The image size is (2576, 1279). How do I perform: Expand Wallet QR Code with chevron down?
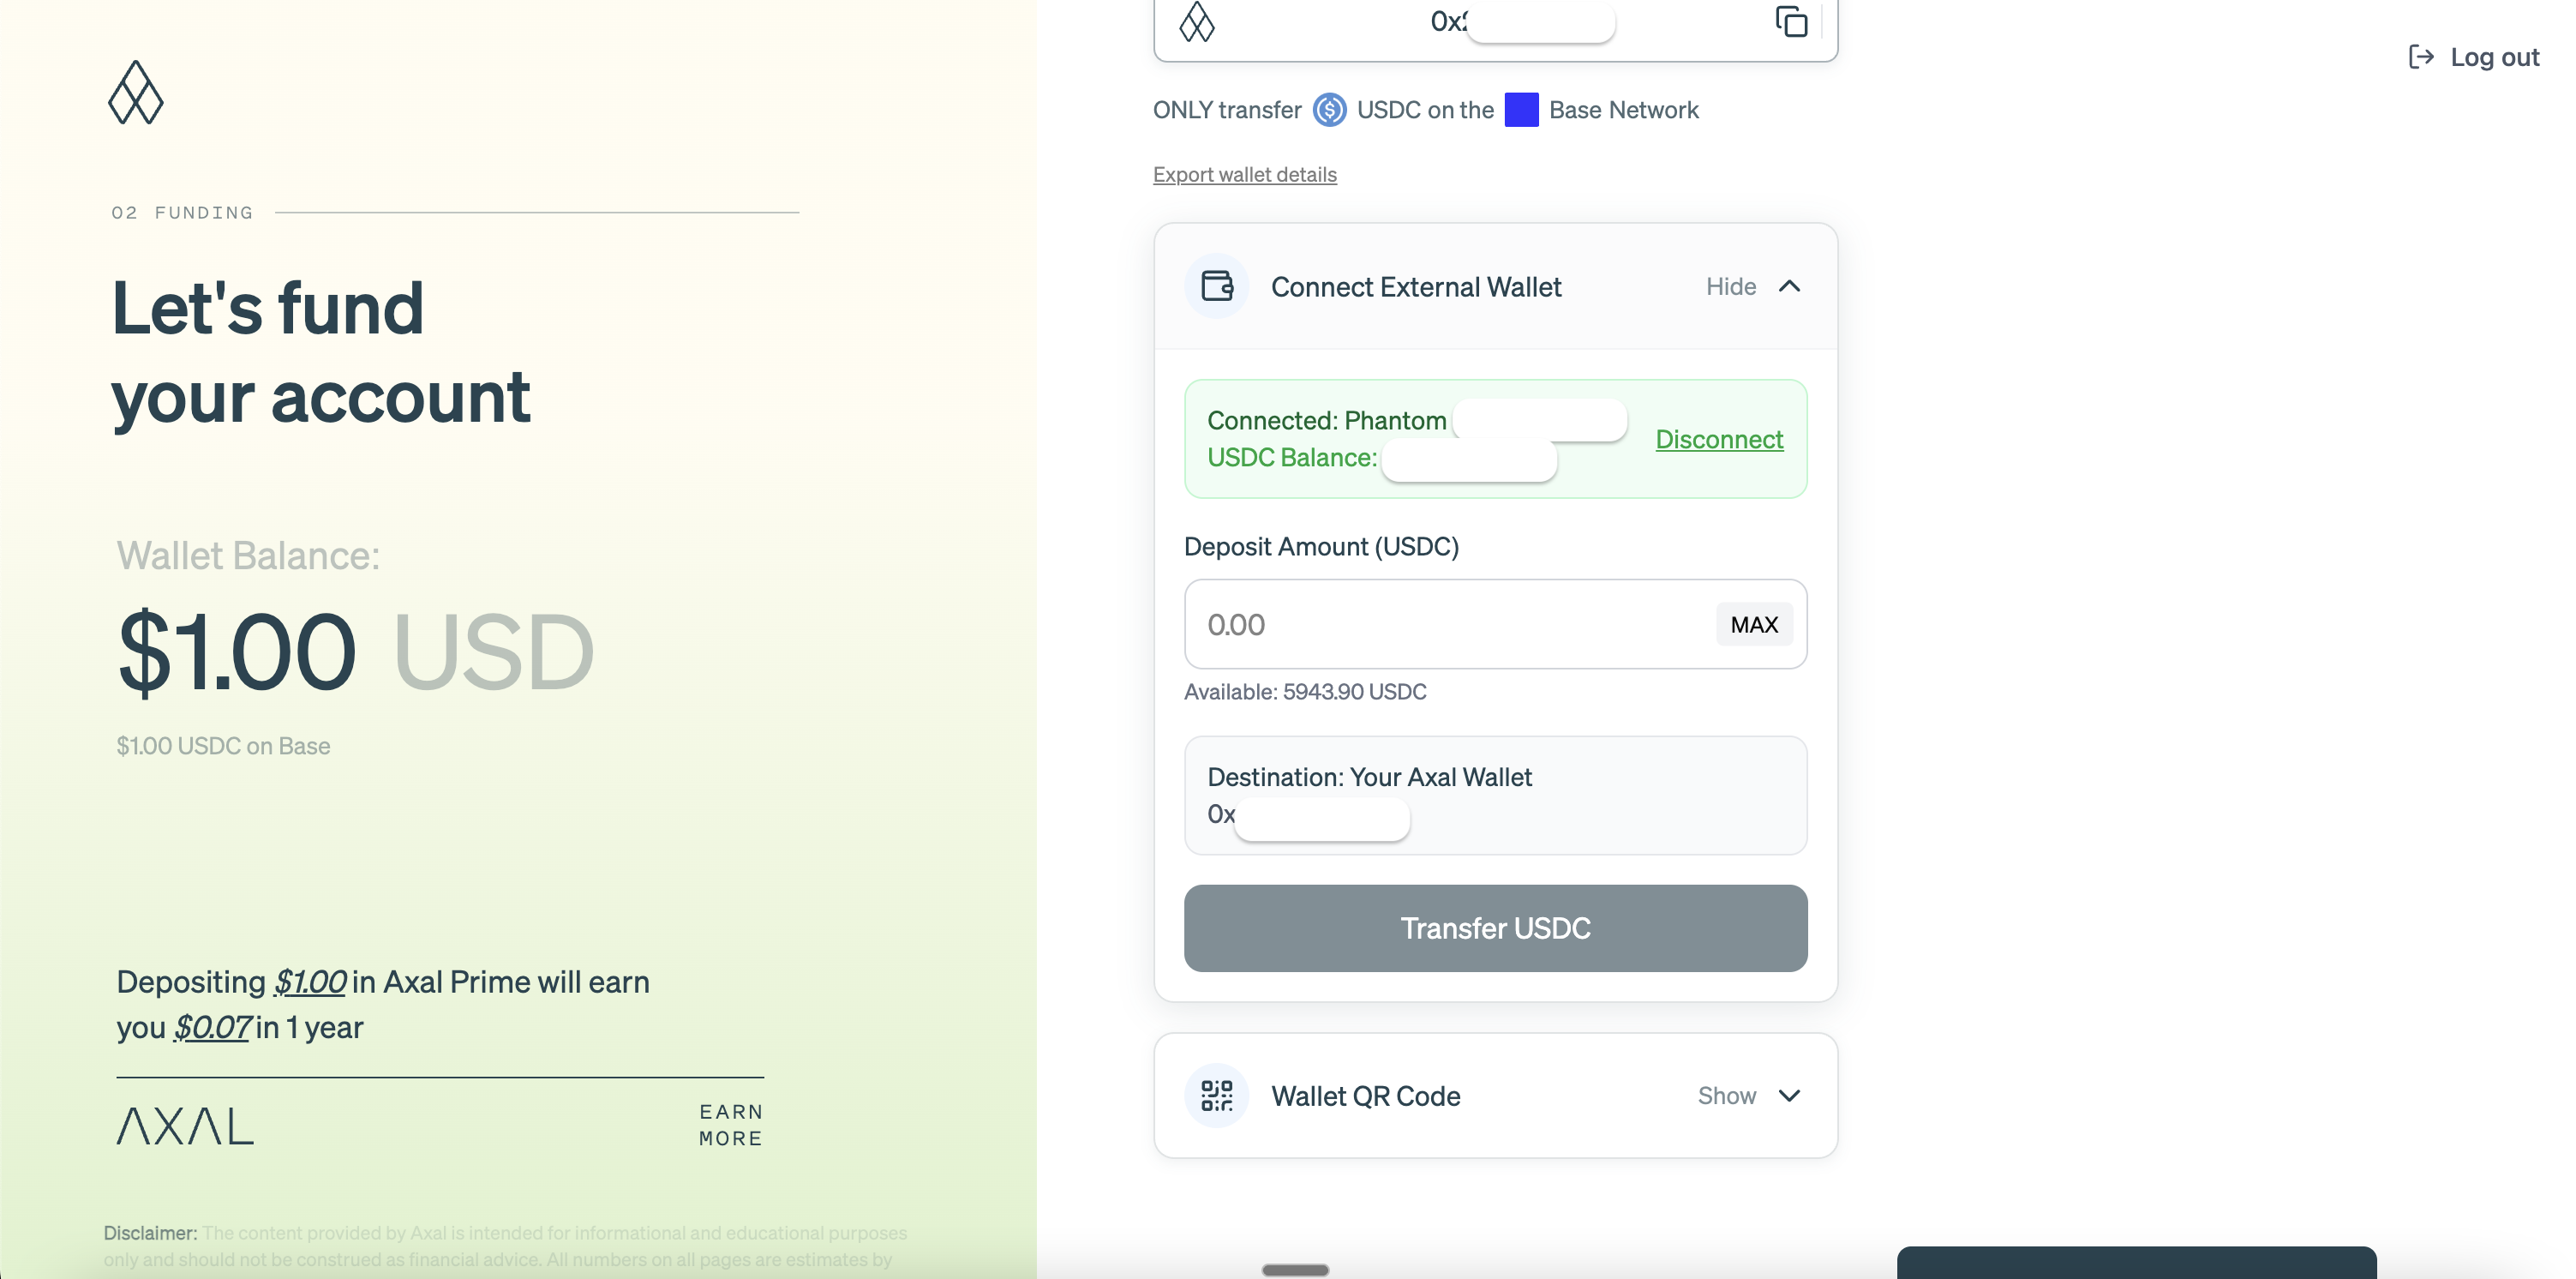click(1789, 1096)
